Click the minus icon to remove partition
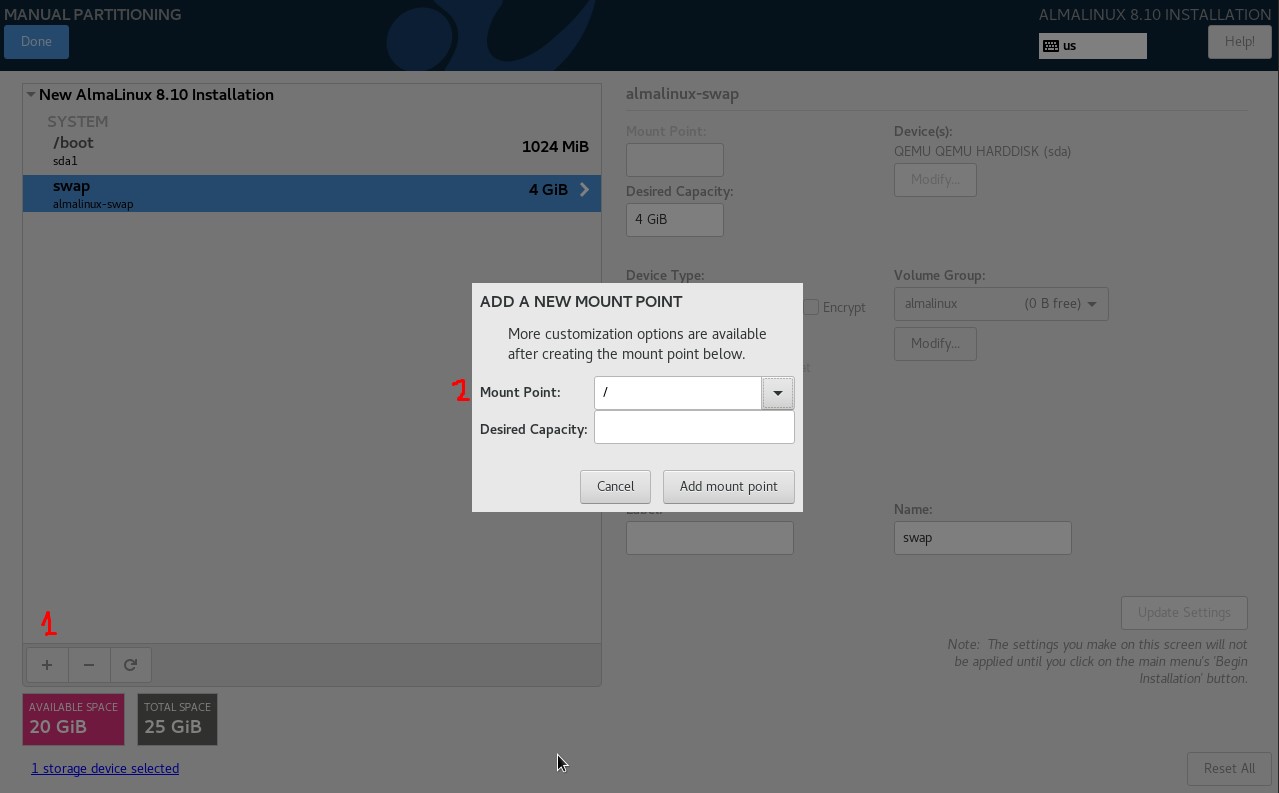 pyautogui.click(x=89, y=665)
